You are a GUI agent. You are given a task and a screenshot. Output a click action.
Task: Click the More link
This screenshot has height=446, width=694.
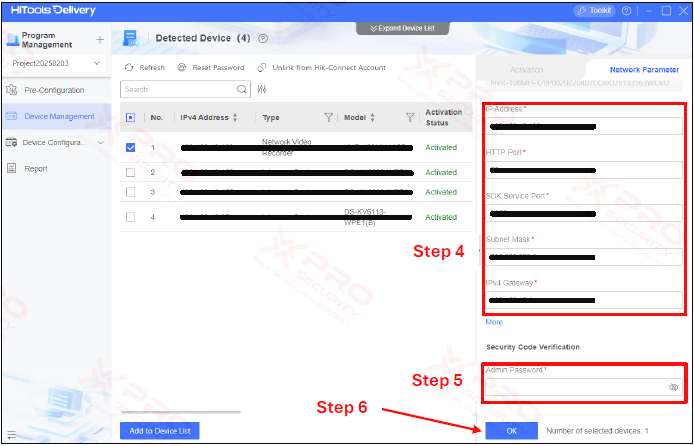494,322
